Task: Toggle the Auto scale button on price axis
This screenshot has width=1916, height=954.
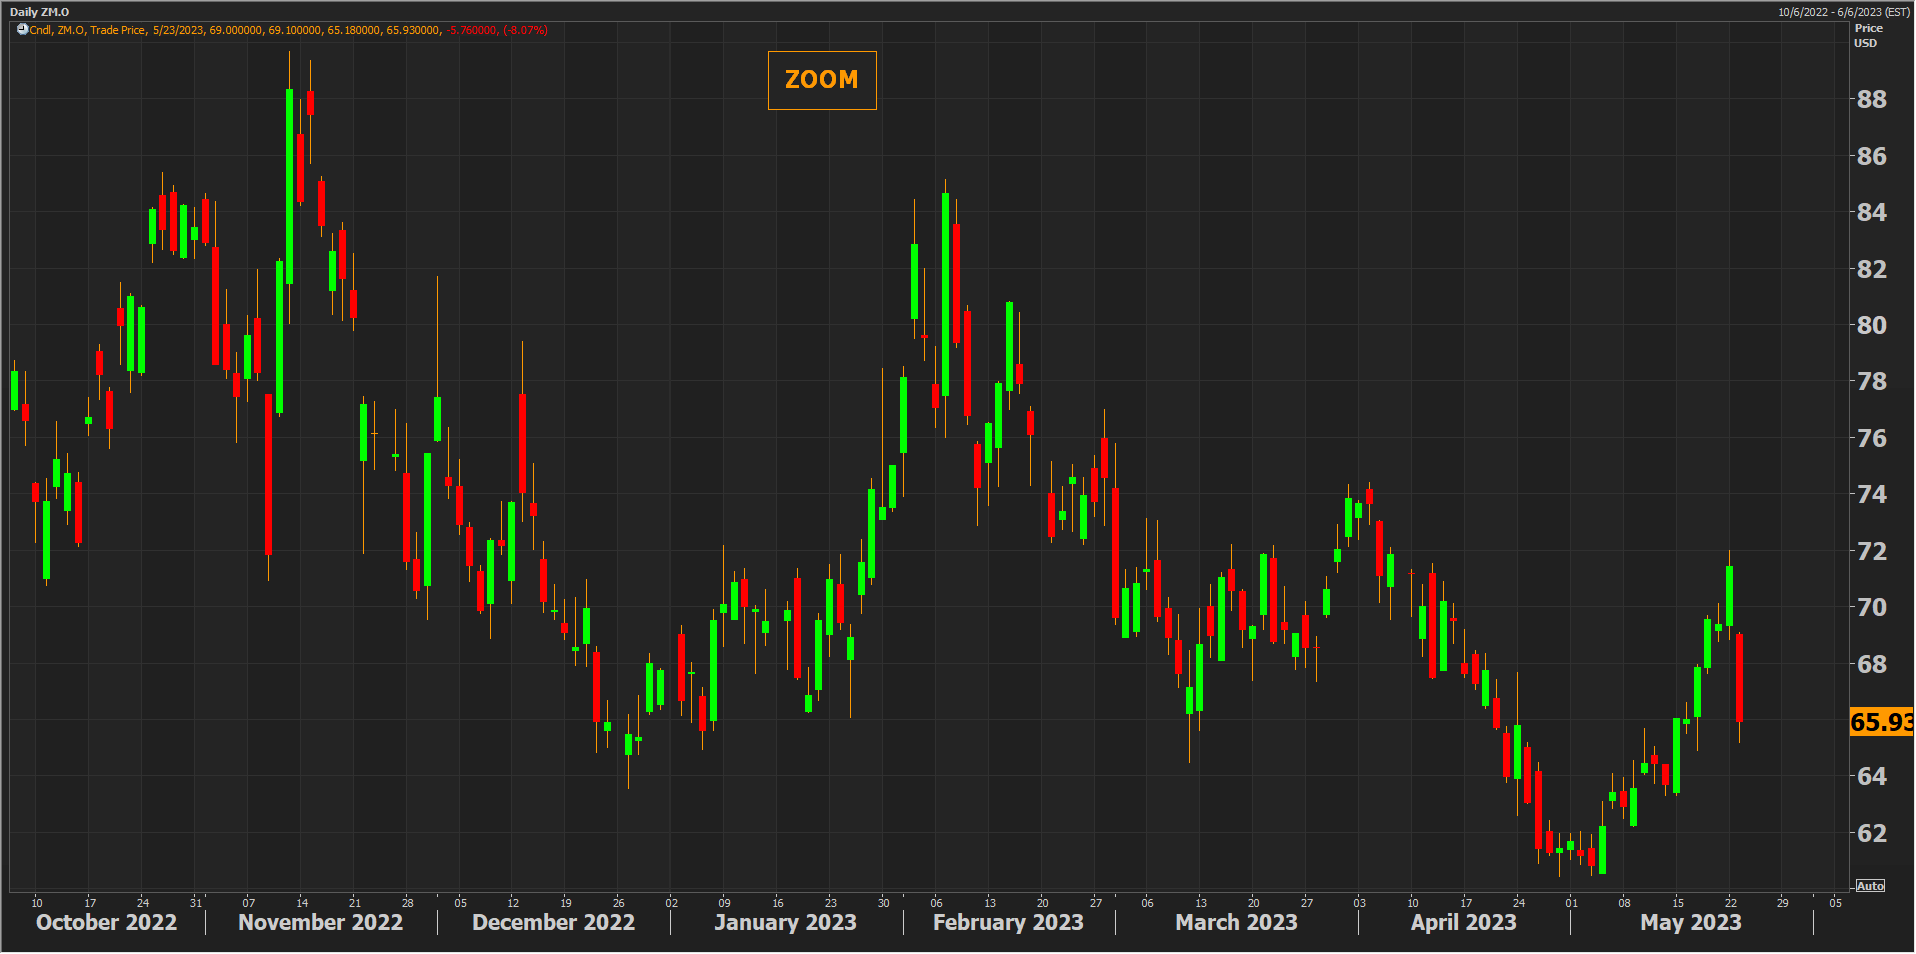Action: (x=1870, y=886)
